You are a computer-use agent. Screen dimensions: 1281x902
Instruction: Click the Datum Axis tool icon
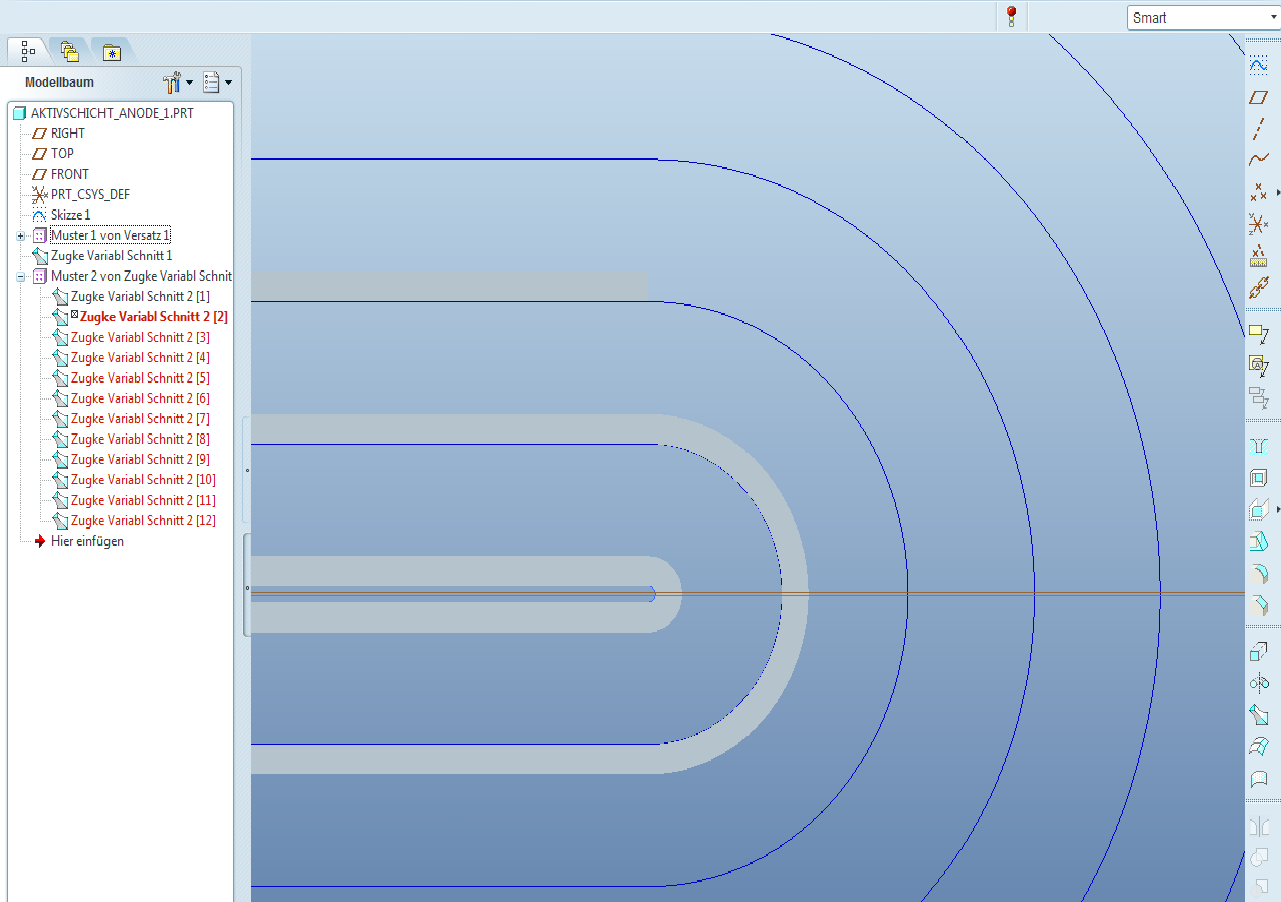pyautogui.click(x=1259, y=128)
